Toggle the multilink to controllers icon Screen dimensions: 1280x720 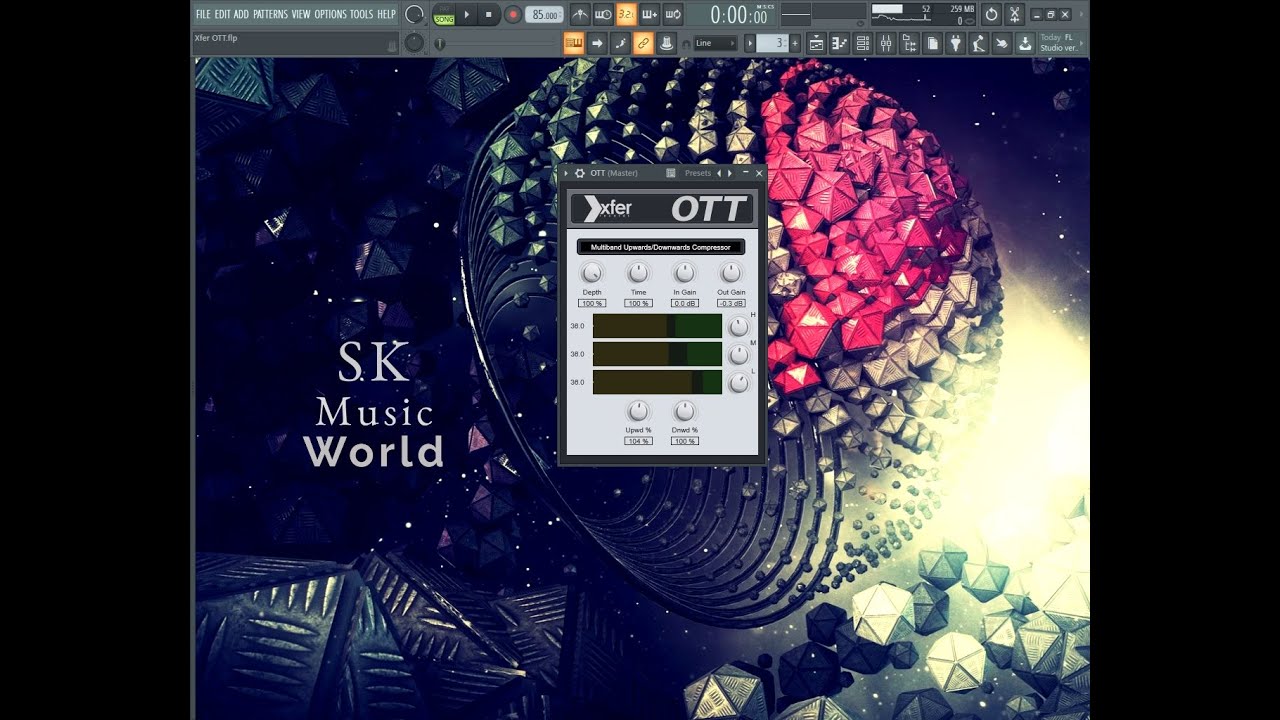644,43
